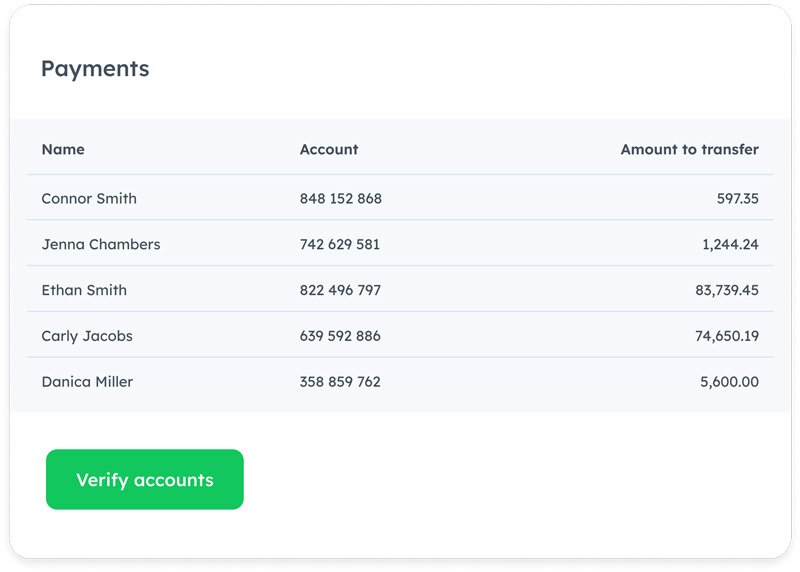Select the Ethan Smith name cell
800x572 pixels.
click(84, 290)
